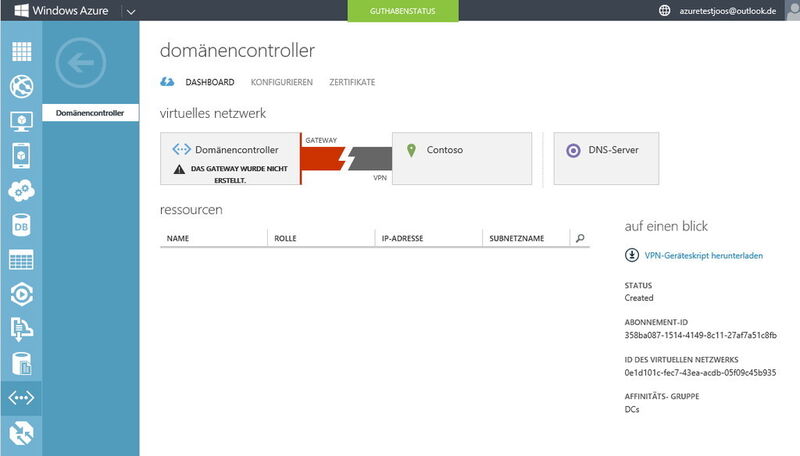This screenshot has width=800, height=456.
Task: Click the quick start cloud icon tab
Action: (x=167, y=82)
